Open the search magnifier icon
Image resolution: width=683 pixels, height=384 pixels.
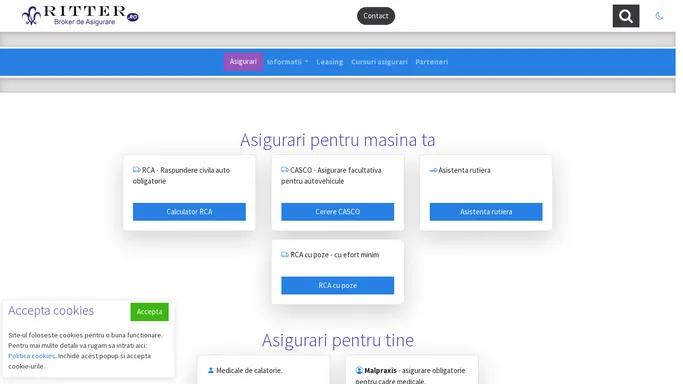tap(626, 16)
